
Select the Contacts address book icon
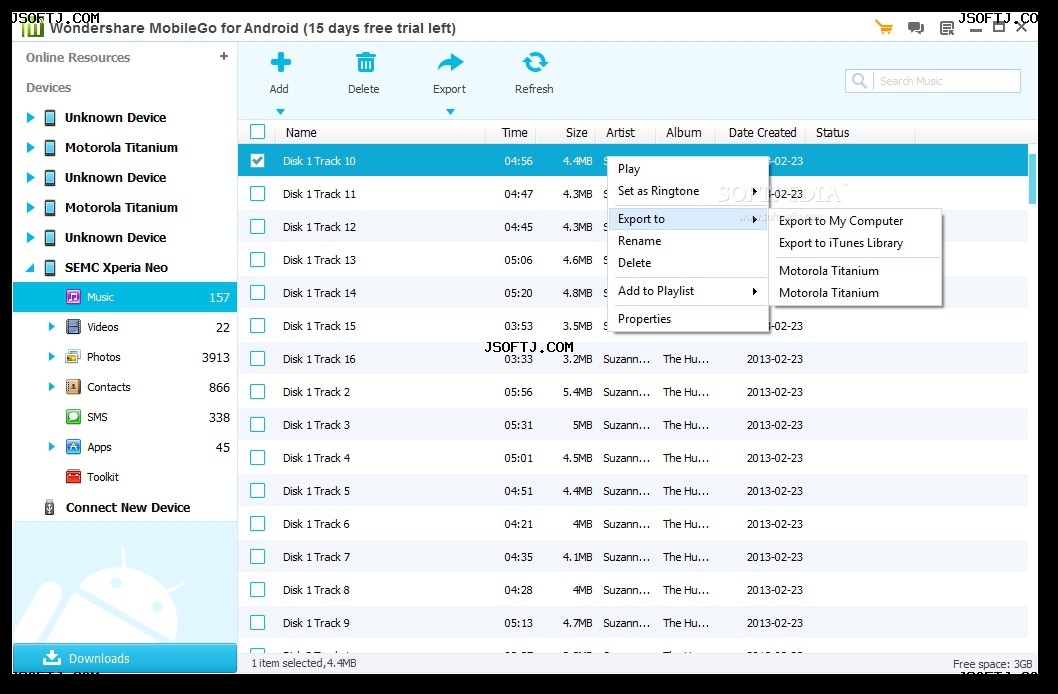click(x=74, y=387)
